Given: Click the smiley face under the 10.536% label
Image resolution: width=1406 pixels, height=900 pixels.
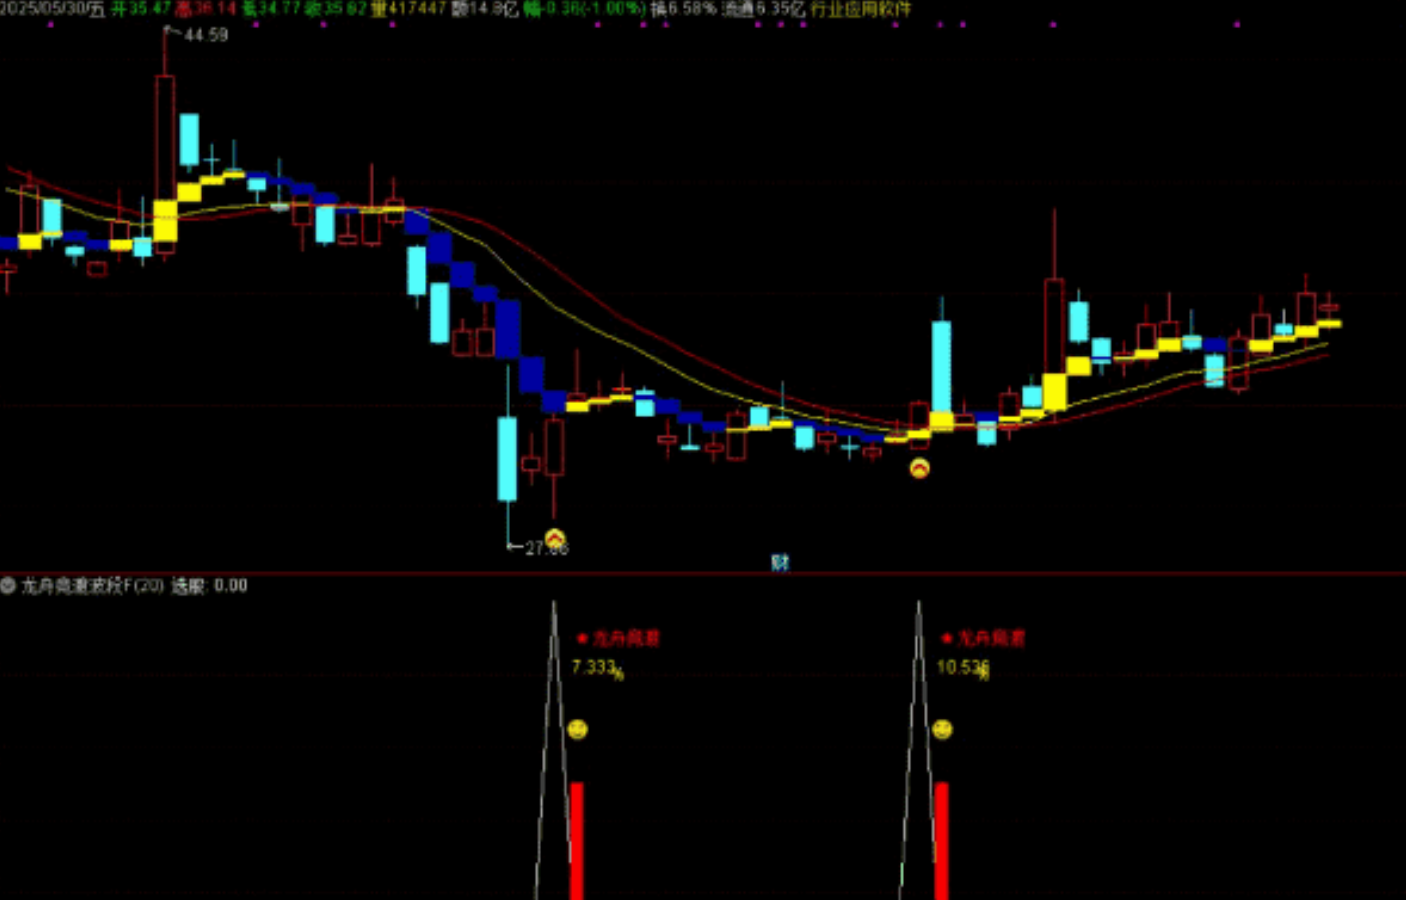Looking at the screenshot, I should (942, 730).
